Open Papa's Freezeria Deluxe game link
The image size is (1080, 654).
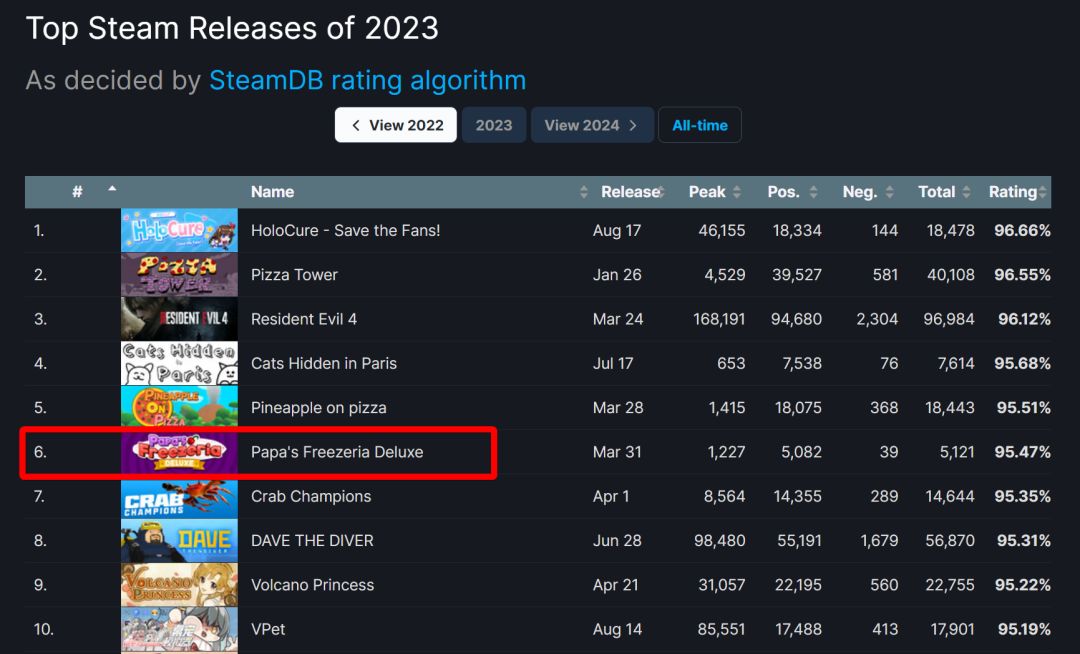[x=337, y=452]
